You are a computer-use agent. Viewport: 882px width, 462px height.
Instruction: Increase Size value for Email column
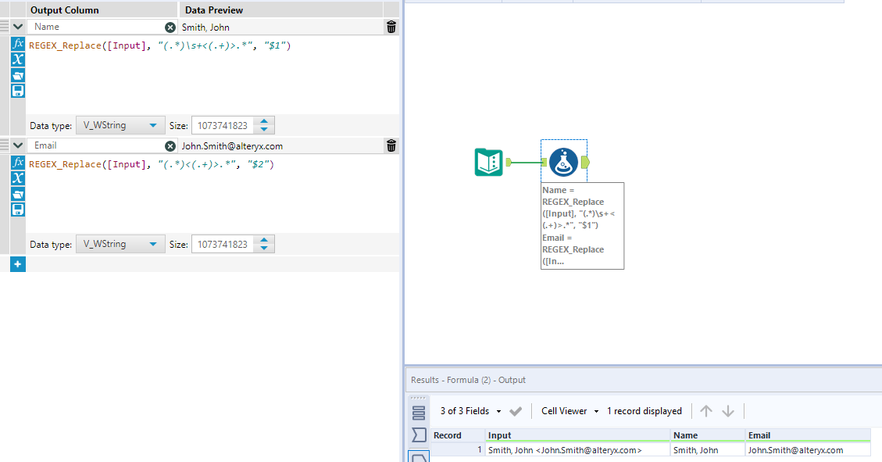[264, 240]
